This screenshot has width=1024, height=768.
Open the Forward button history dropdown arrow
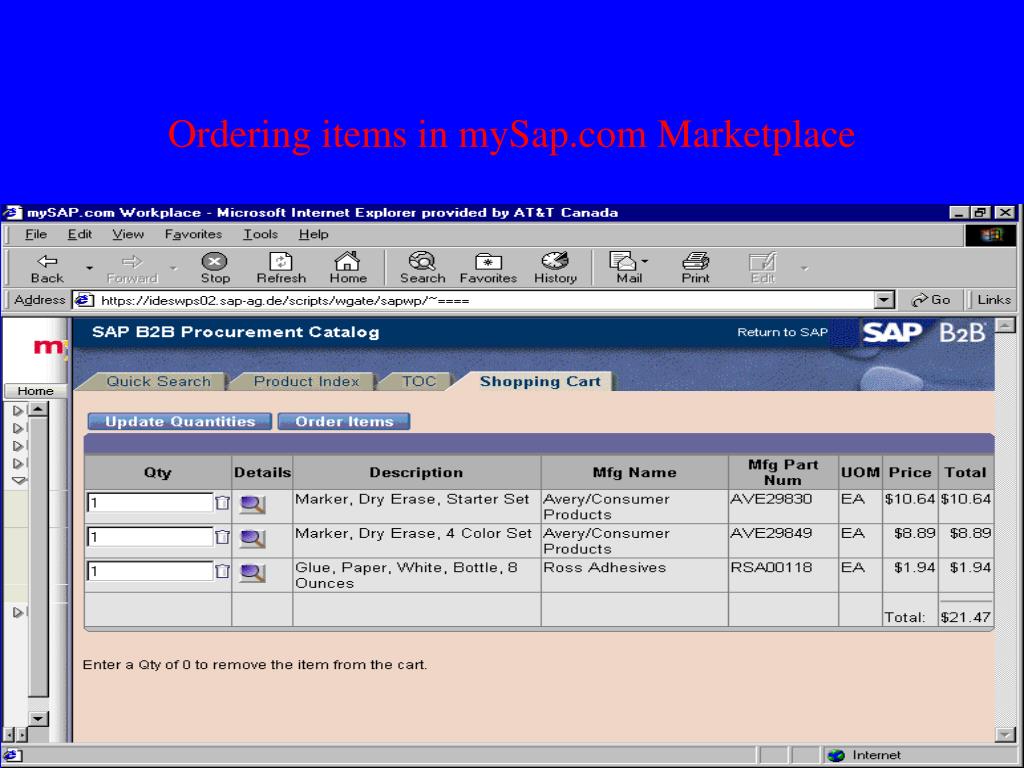pyautogui.click(x=174, y=268)
